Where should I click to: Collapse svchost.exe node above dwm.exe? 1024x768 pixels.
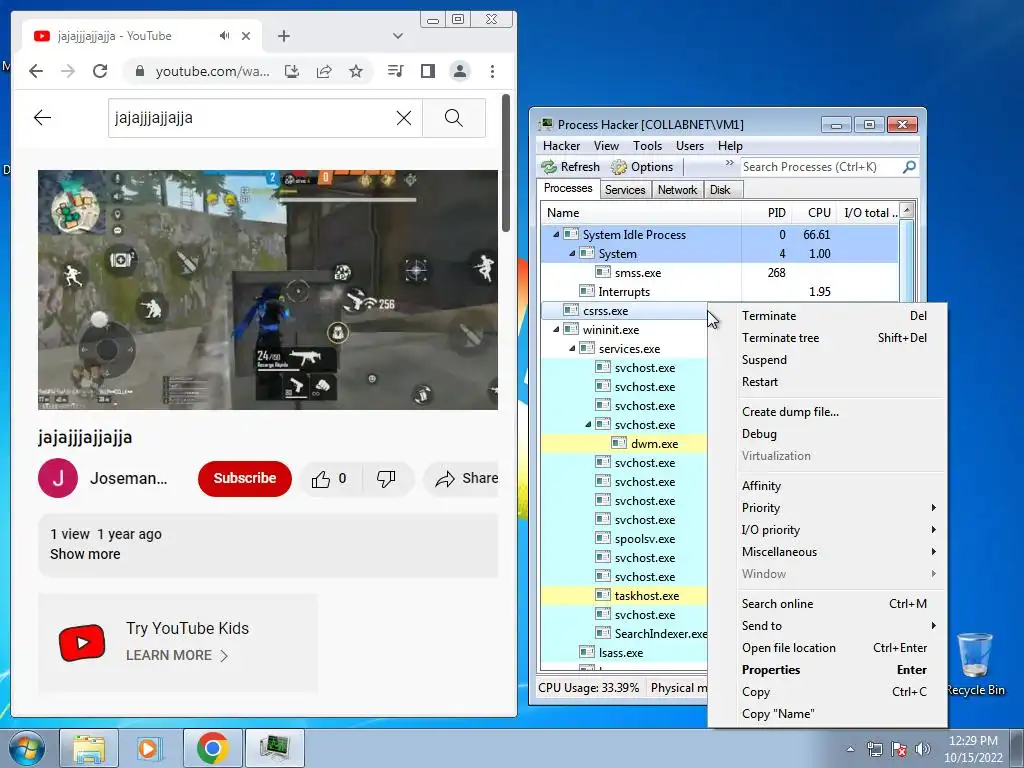tap(588, 424)
